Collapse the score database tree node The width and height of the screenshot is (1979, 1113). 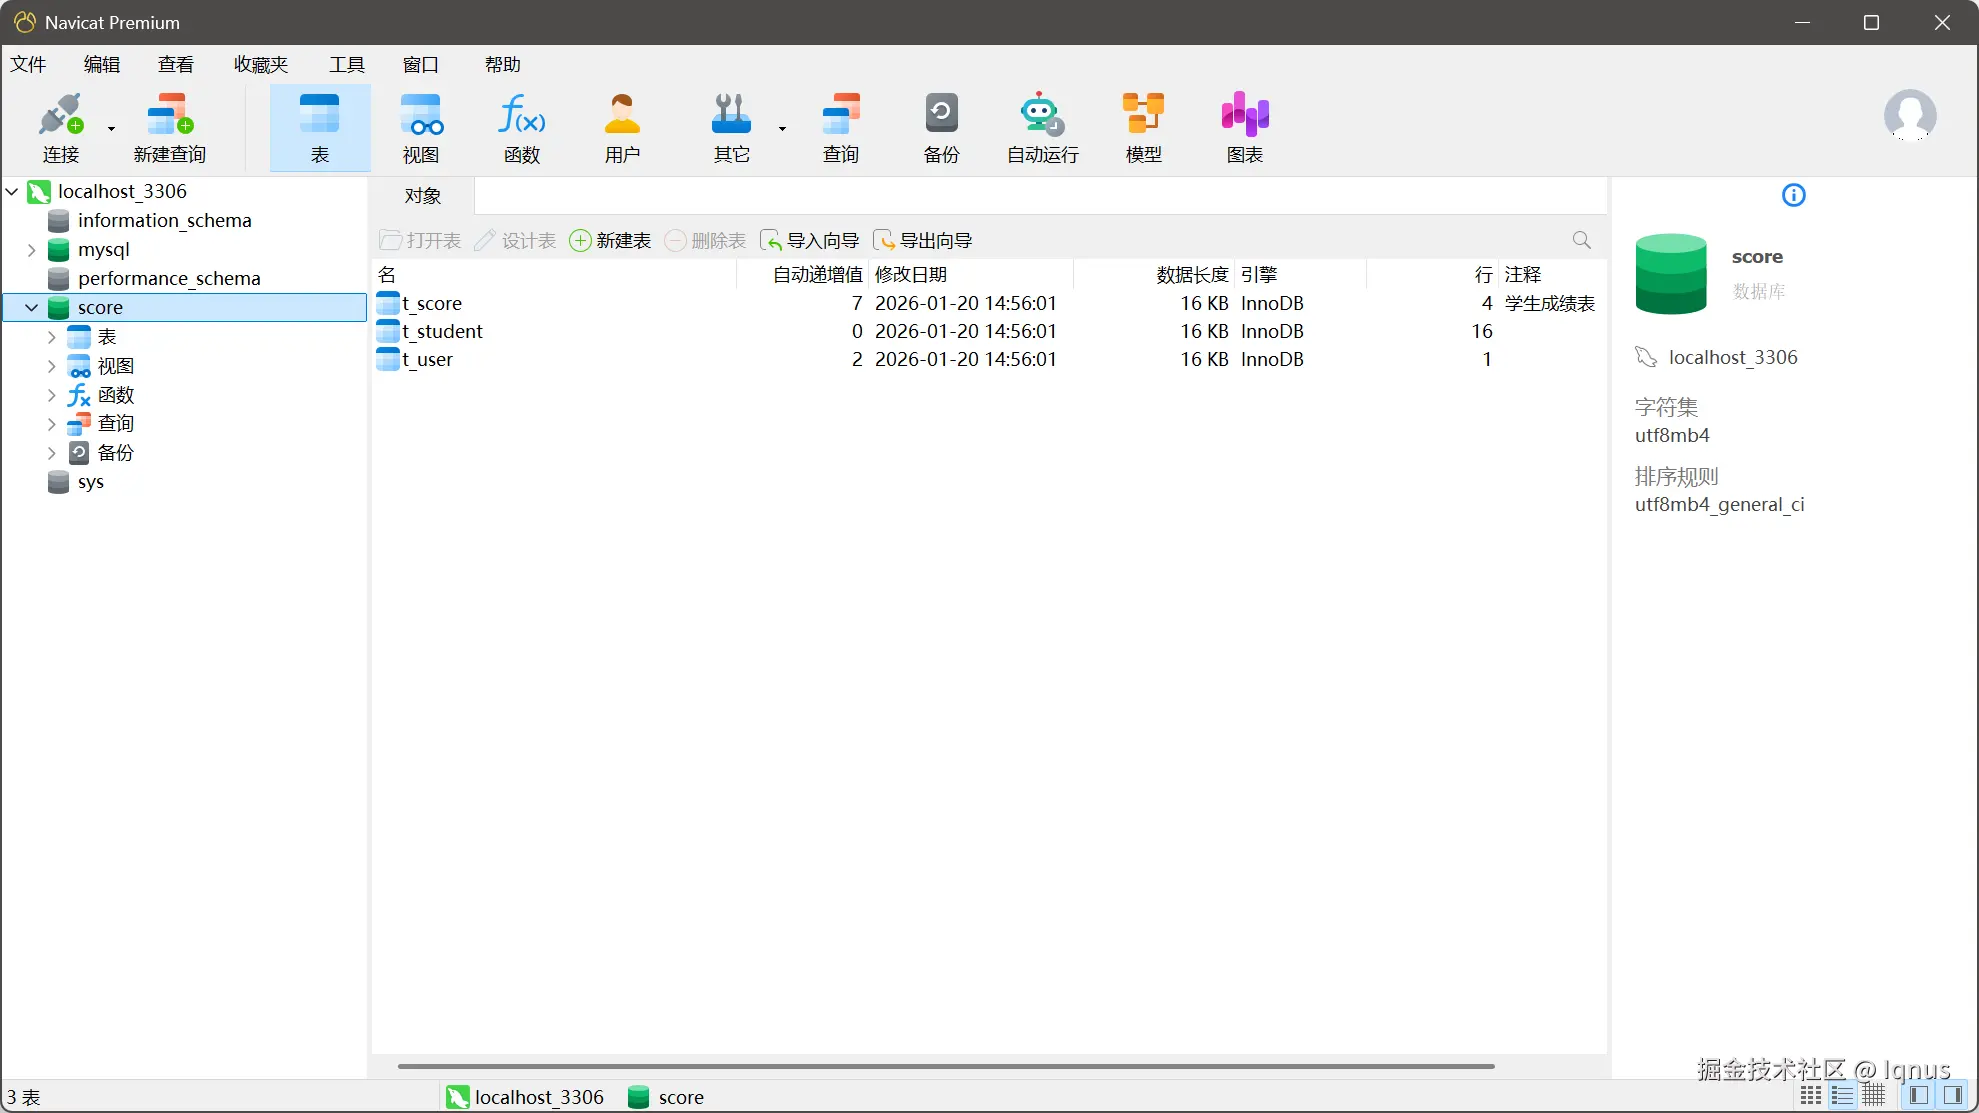31,308
